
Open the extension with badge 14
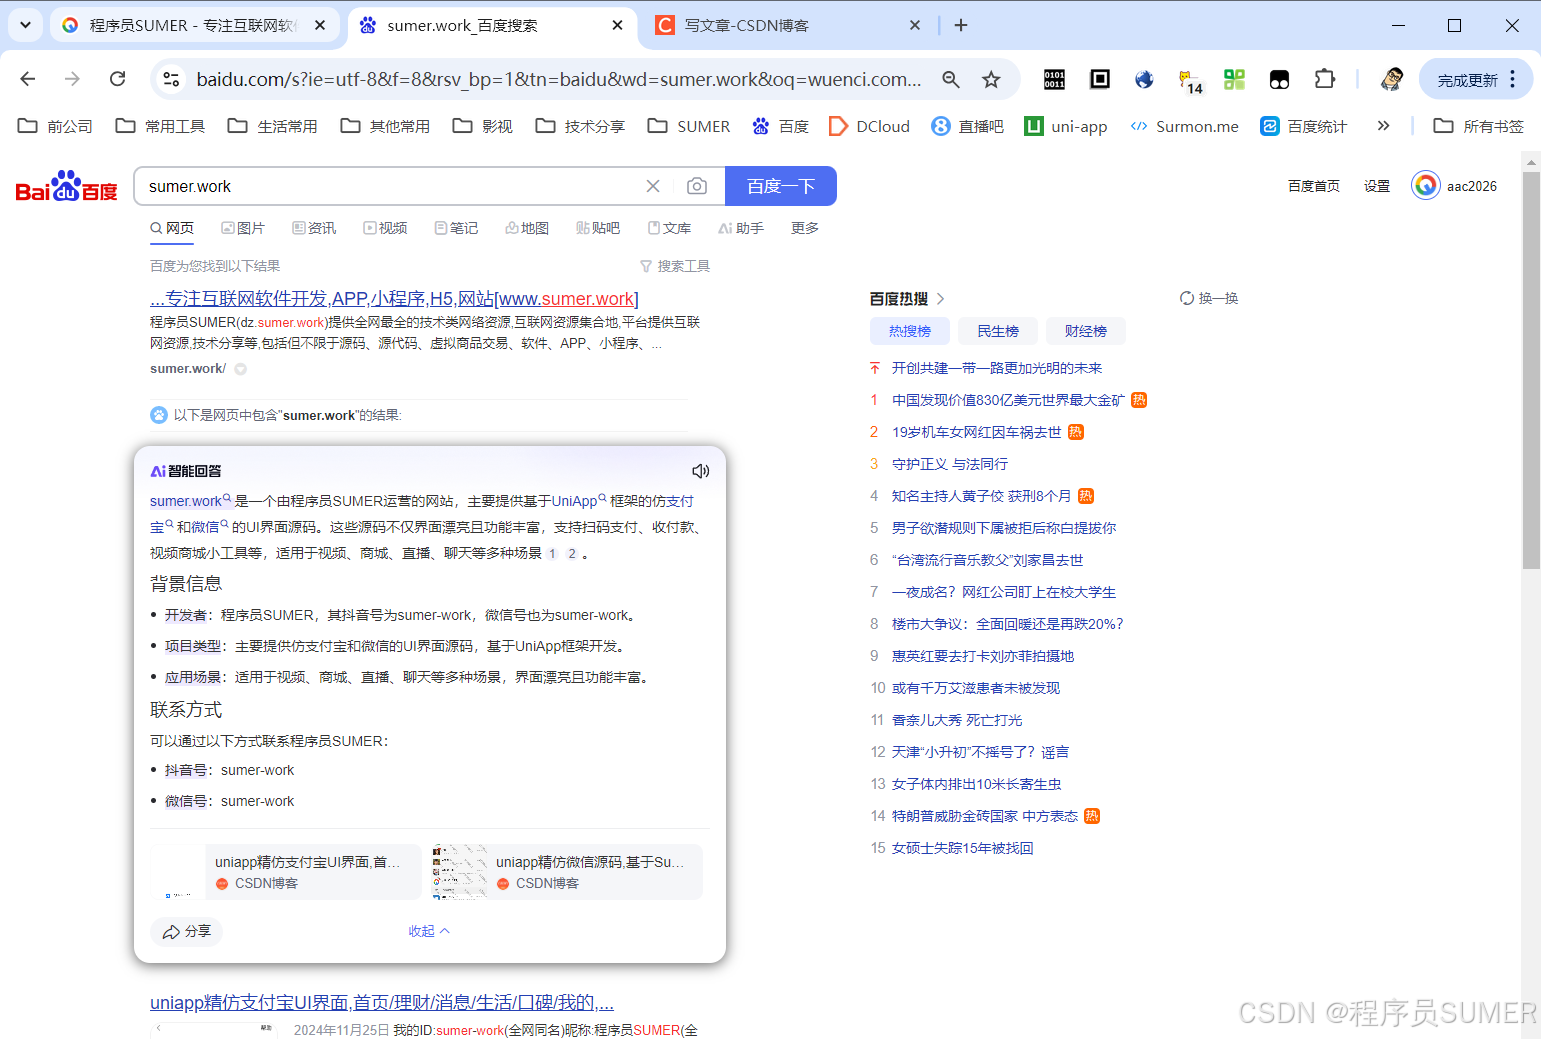pyautogui.click(x=1190, y=81)
